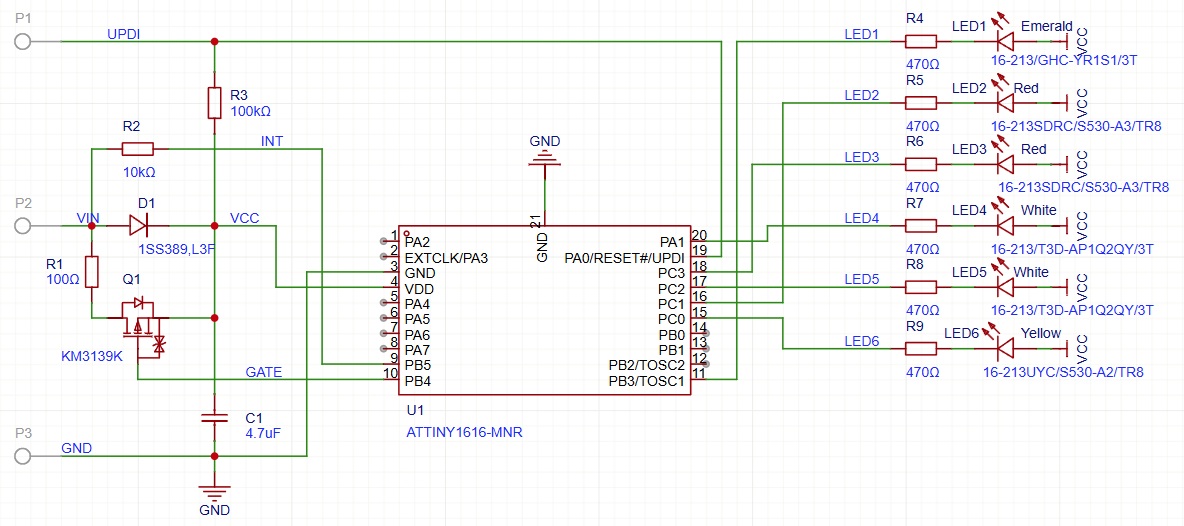Click the Emerald color label
The height and width of the screenshot is (526, 1184).
[x=1047, y=26]
